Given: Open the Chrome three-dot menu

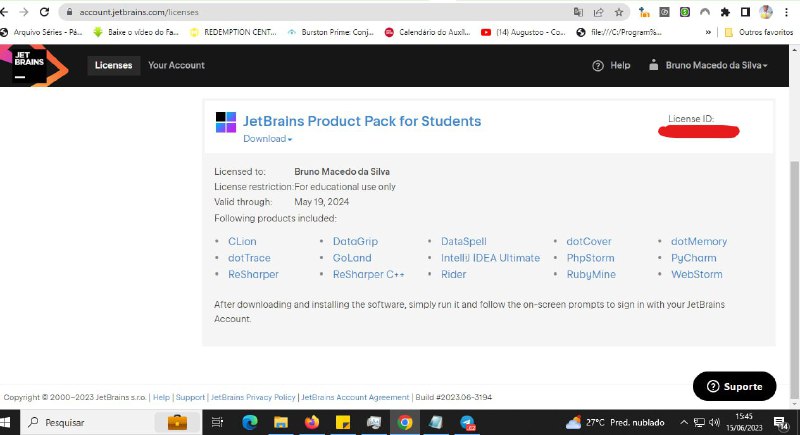Looking at the screenshot, I should tap(786, 12).
